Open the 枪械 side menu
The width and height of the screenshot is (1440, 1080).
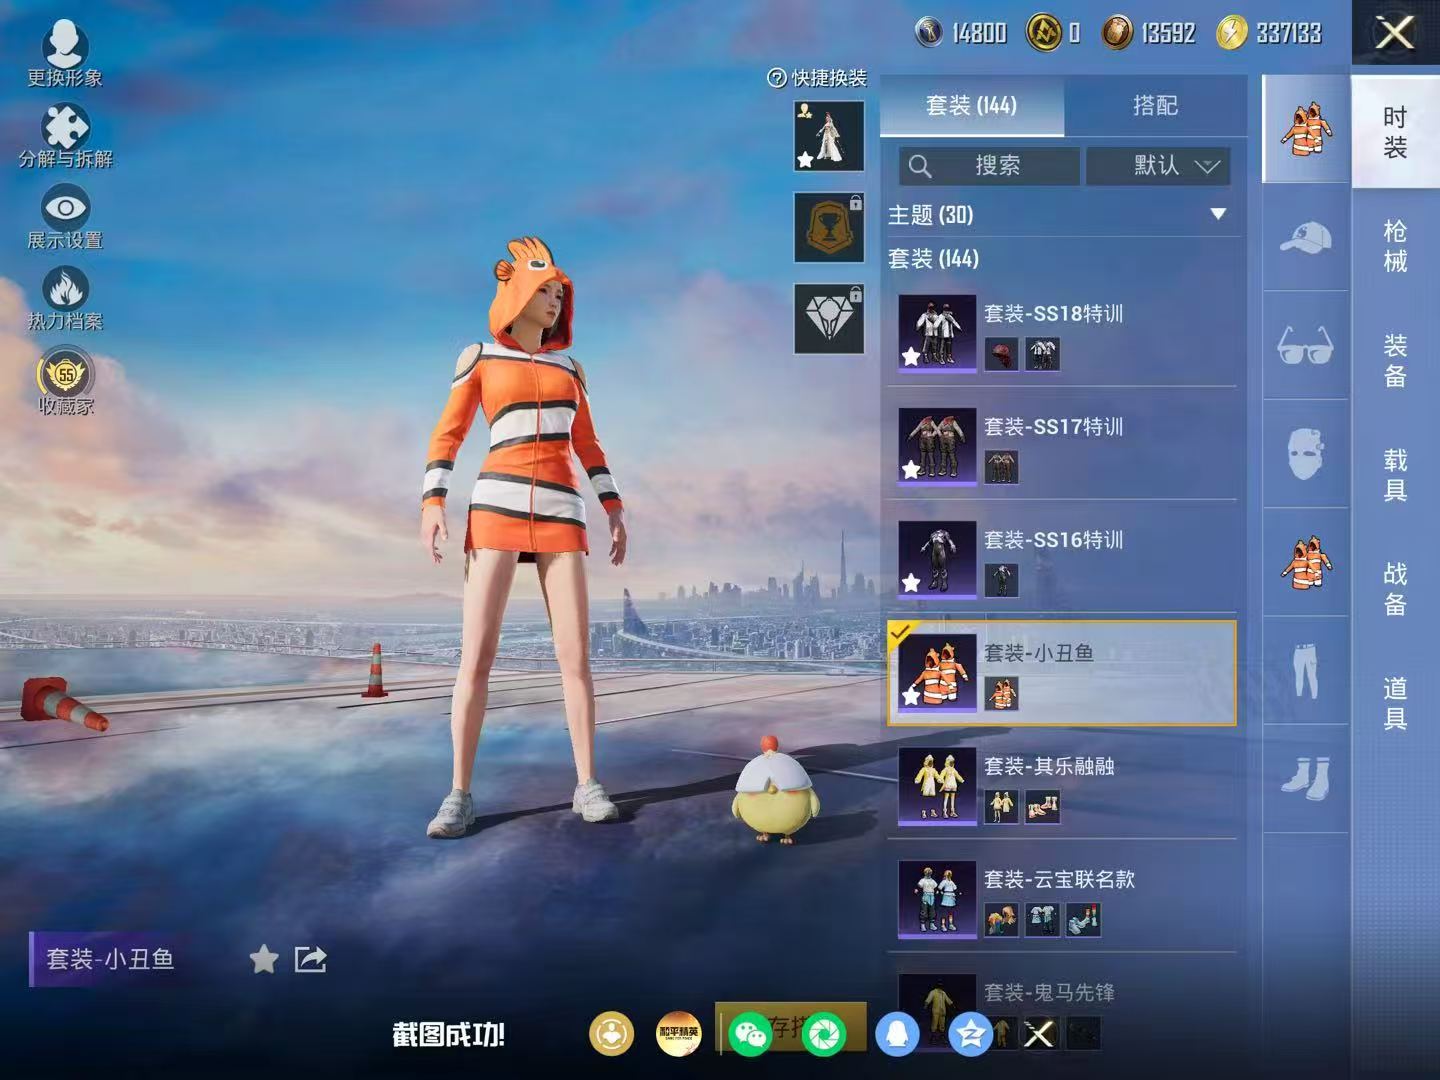click(1395, 246)
